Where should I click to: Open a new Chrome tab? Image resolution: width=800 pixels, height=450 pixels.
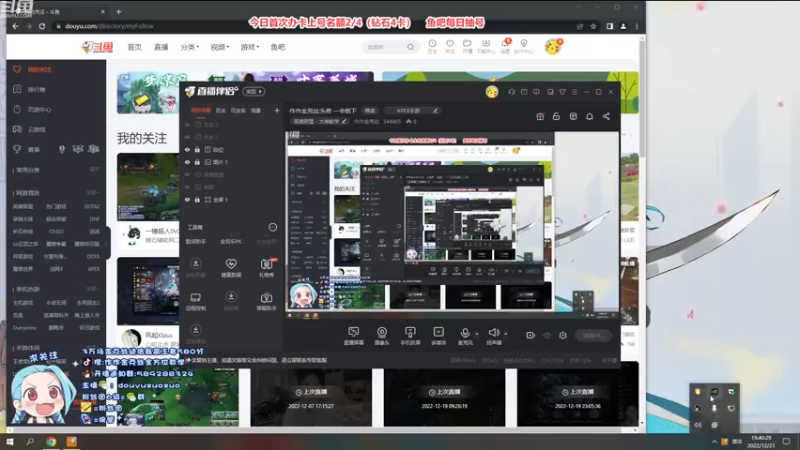coord(118,11)
